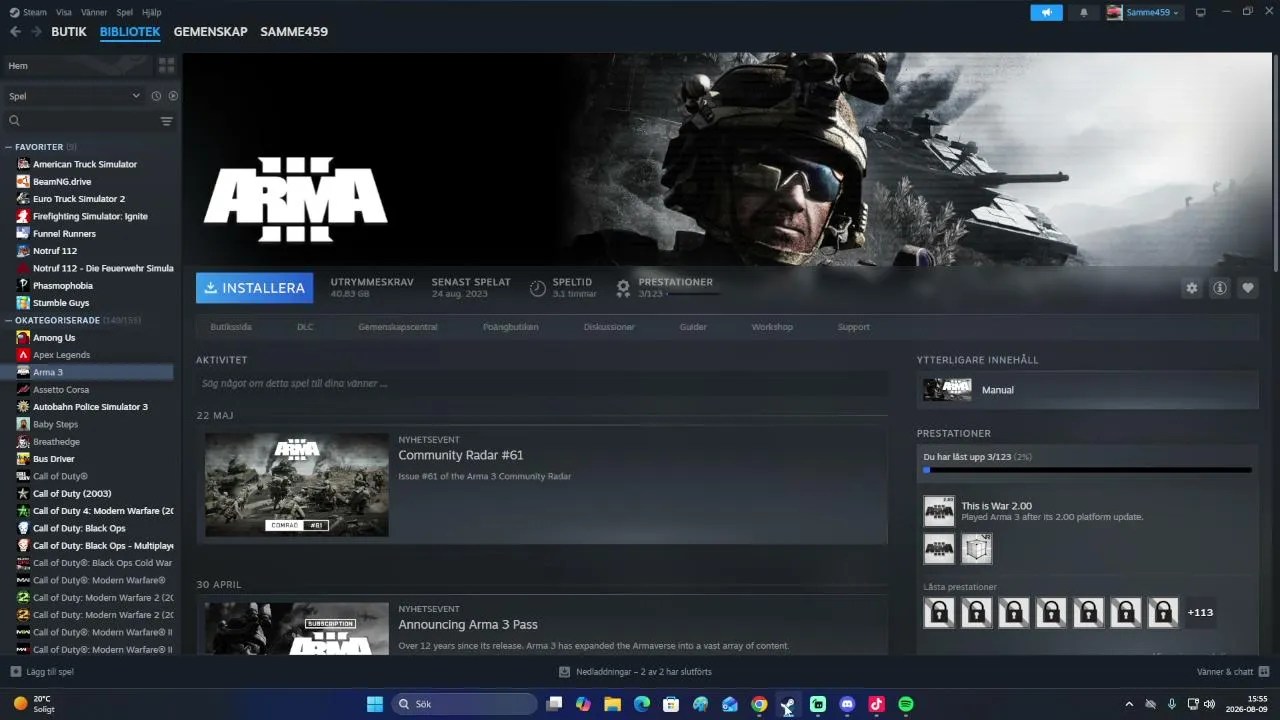Go forward with the right arrow
The width and height of the screenshot is (1280, 720).
(36, 32)
